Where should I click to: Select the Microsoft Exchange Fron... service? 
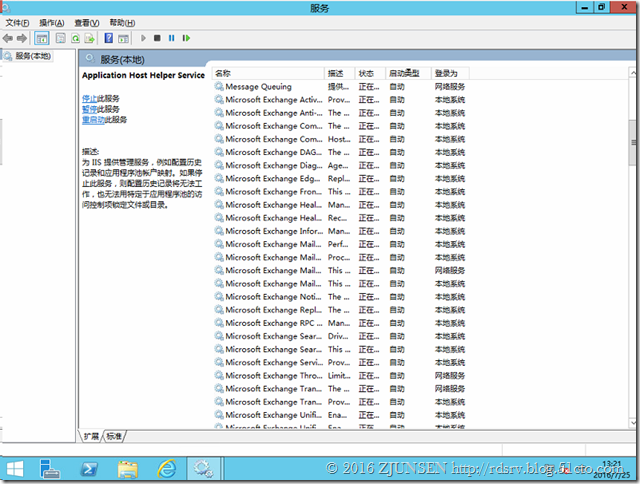tap(340, 191)
